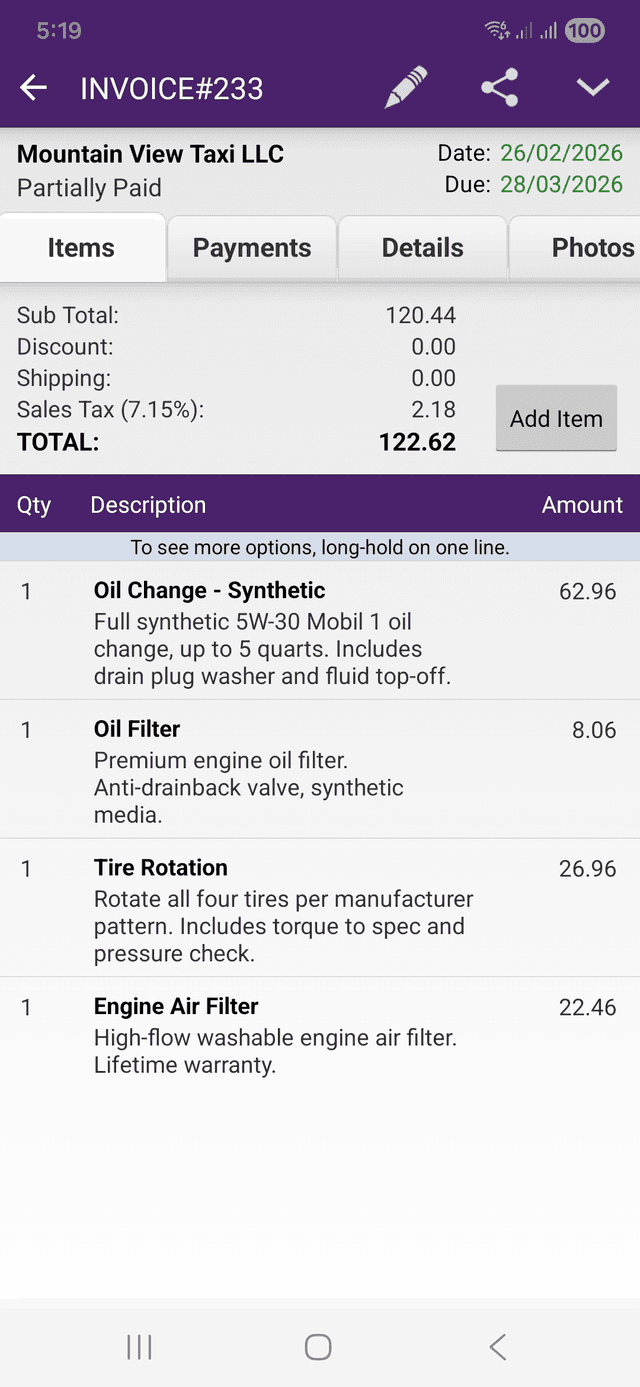View the Details tab
The height and width of the screenshot is (1387, 640).
coord(422,247)
